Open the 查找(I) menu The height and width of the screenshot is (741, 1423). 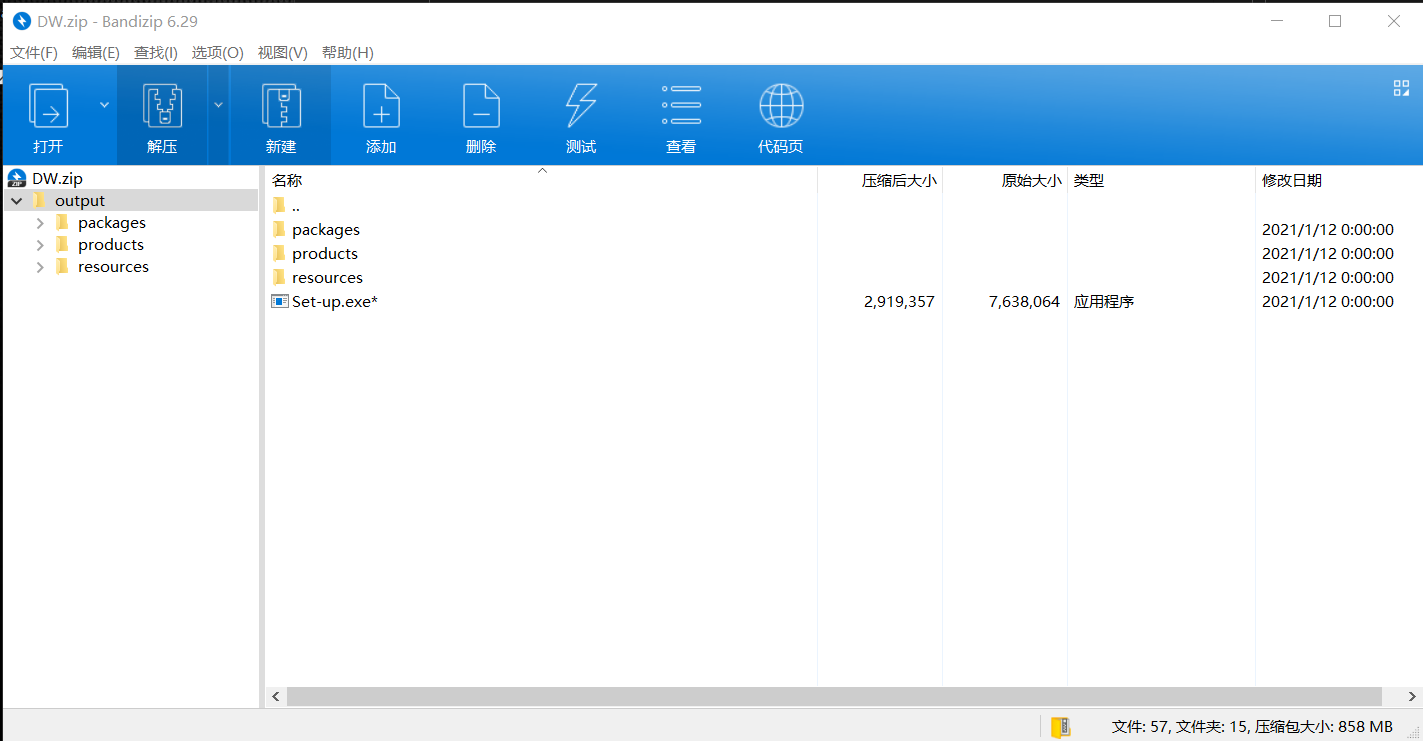156,53
